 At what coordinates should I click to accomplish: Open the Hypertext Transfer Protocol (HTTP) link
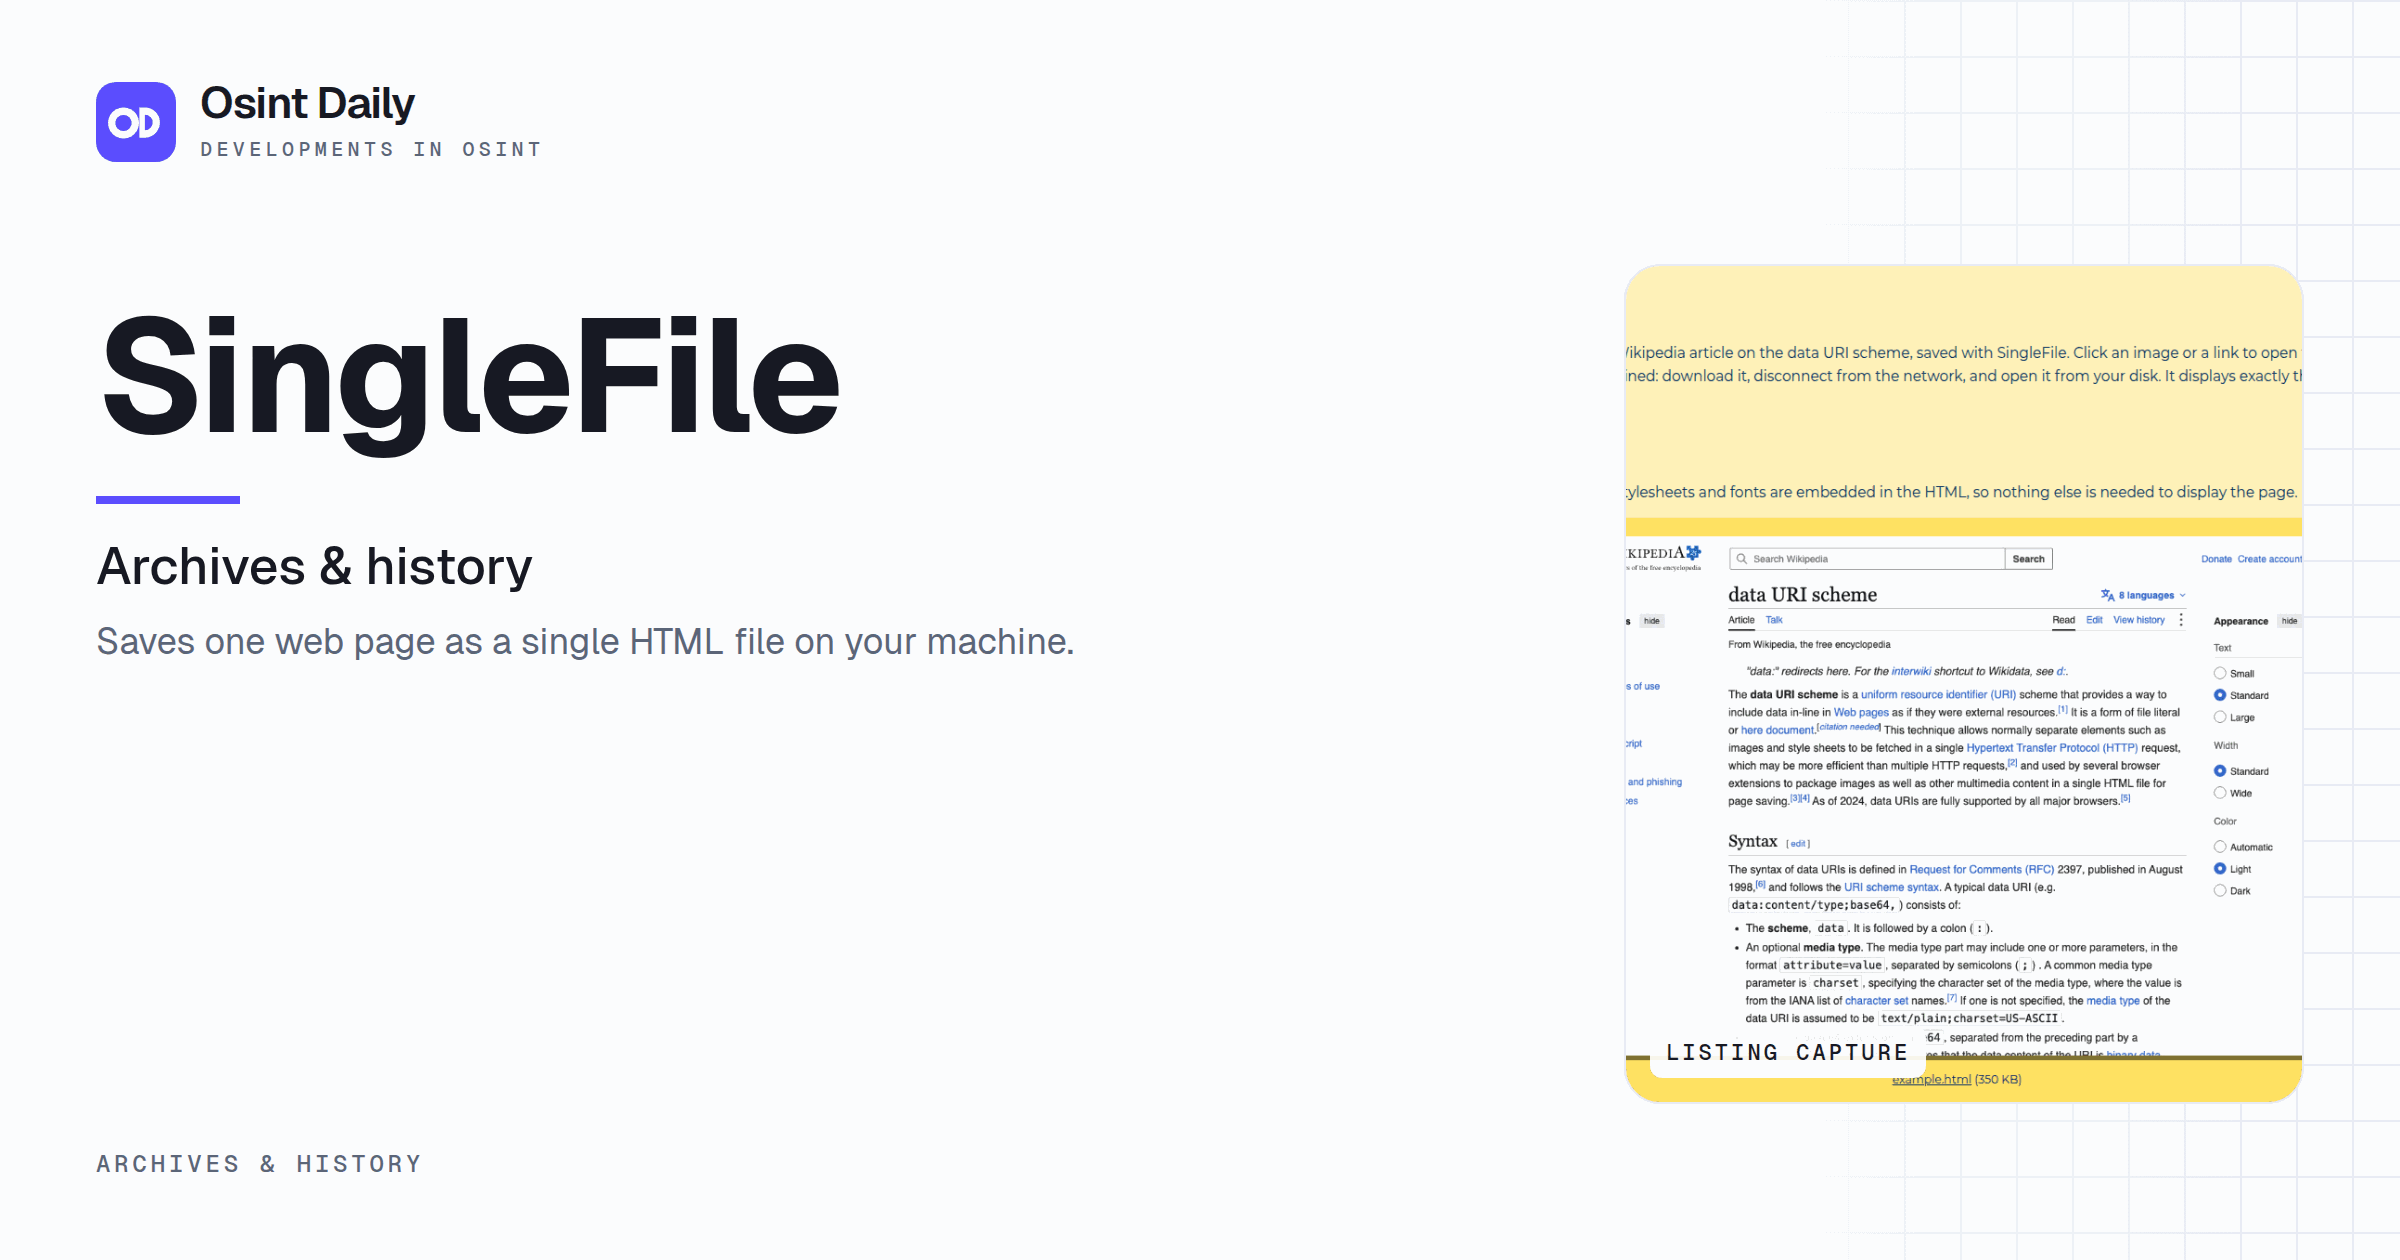[2052, 748]
